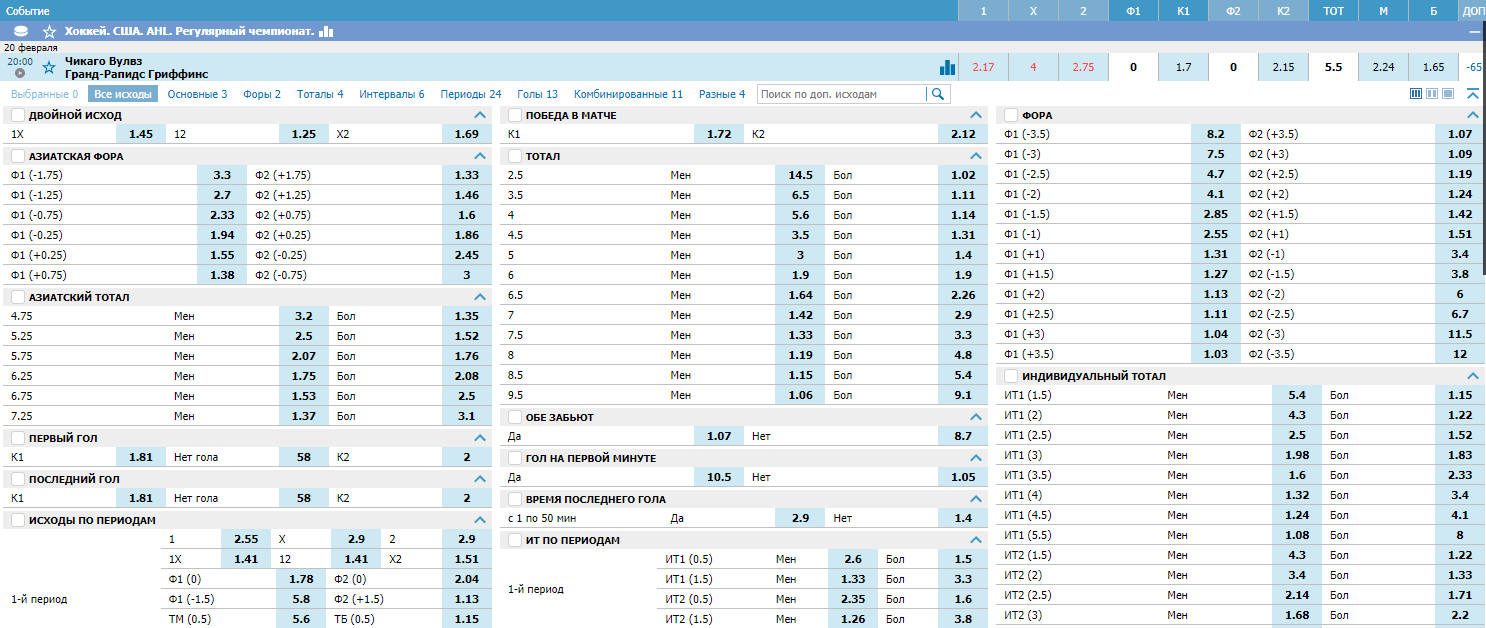
Task: Collapse the ПОСЛЕДНИЙ ГОЛ section
Action: pos(479,479)
